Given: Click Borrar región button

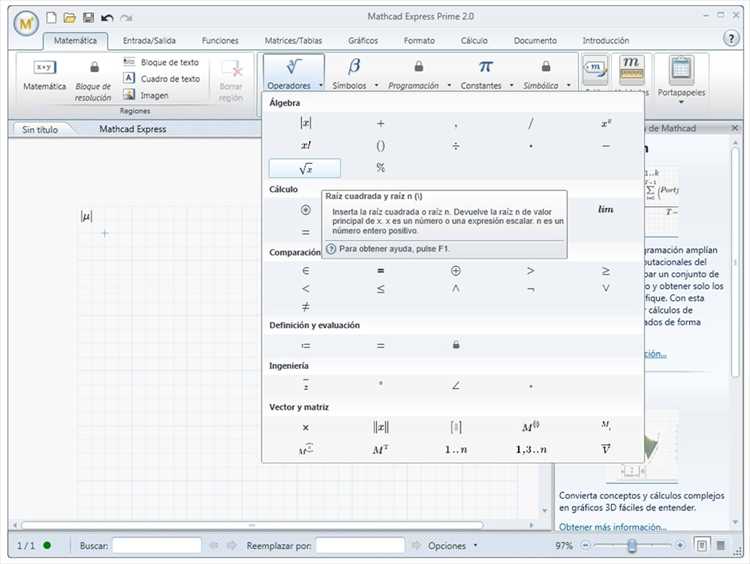Looking at the screenshot, I should pyautogui.click(x=231, y=80).
